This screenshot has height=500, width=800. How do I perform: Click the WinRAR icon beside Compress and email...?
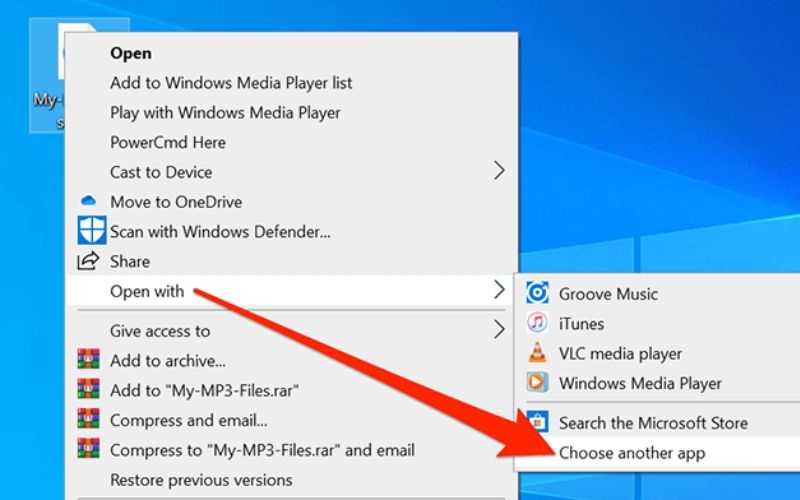click(88, 419)
